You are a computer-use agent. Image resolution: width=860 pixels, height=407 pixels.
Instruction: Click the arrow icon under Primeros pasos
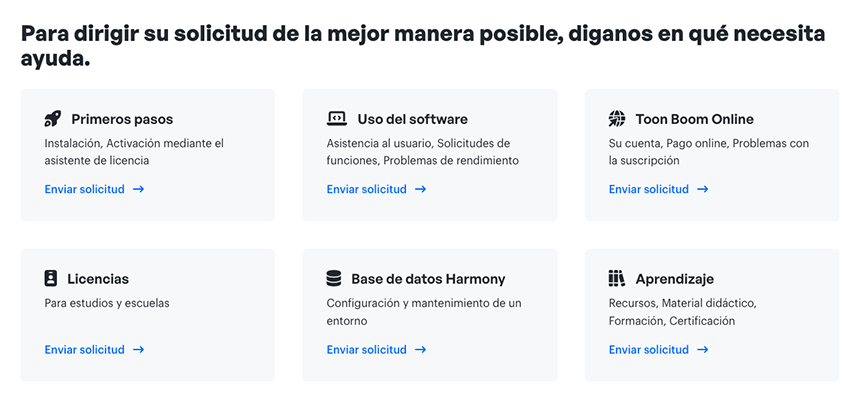point(138,189)
